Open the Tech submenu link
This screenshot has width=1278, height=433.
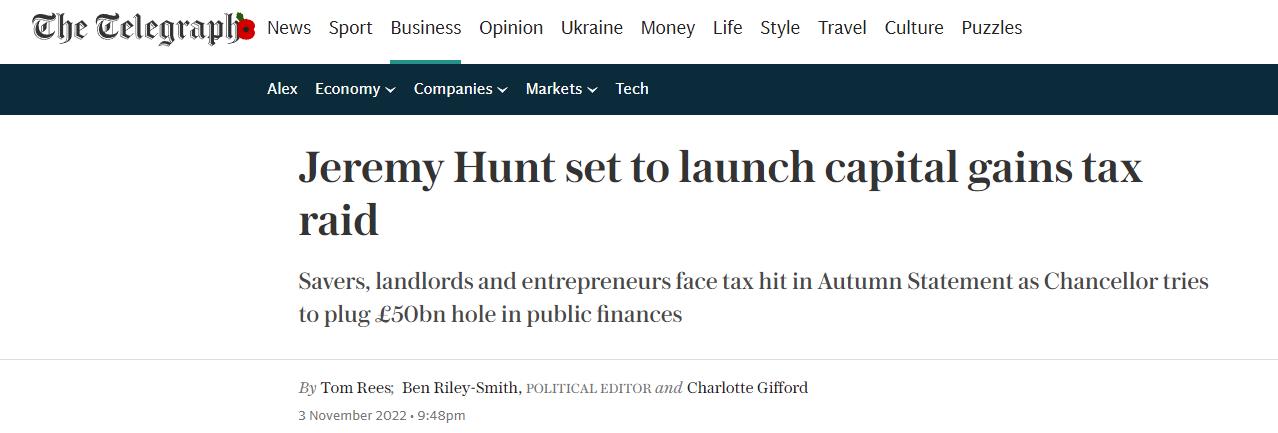point(632,88)
